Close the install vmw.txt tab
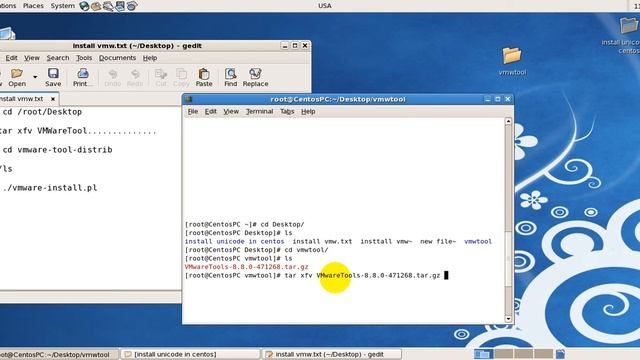Viewport: 640px width, 360px height. pos(53,99)
